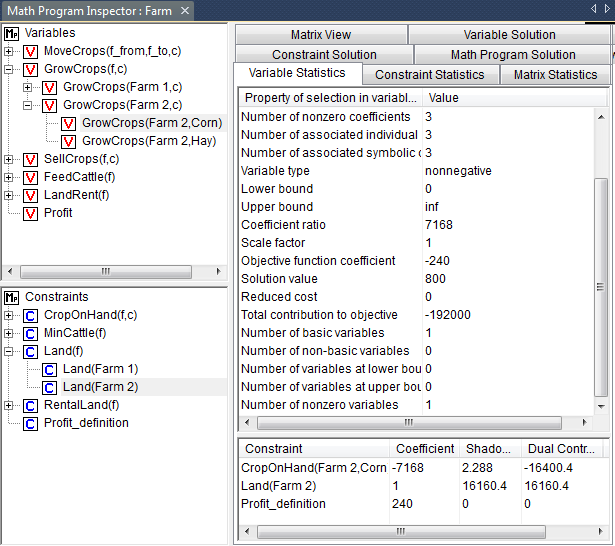Click the V icon beside LandRent(f)
The width and height of the screenshot is (615, 546).
30,196
